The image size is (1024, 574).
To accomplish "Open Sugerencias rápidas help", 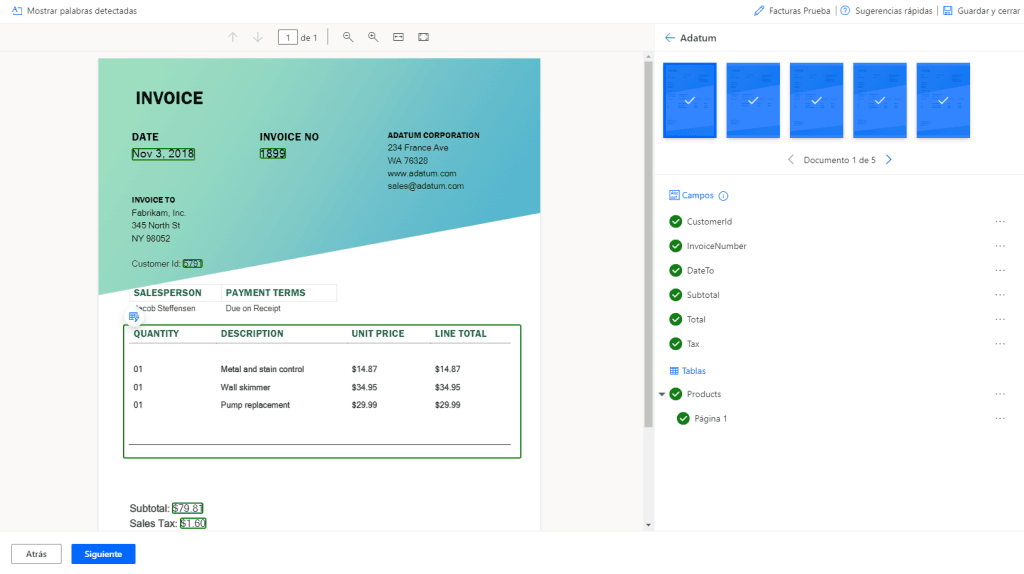I will click(x=886, y=10).
